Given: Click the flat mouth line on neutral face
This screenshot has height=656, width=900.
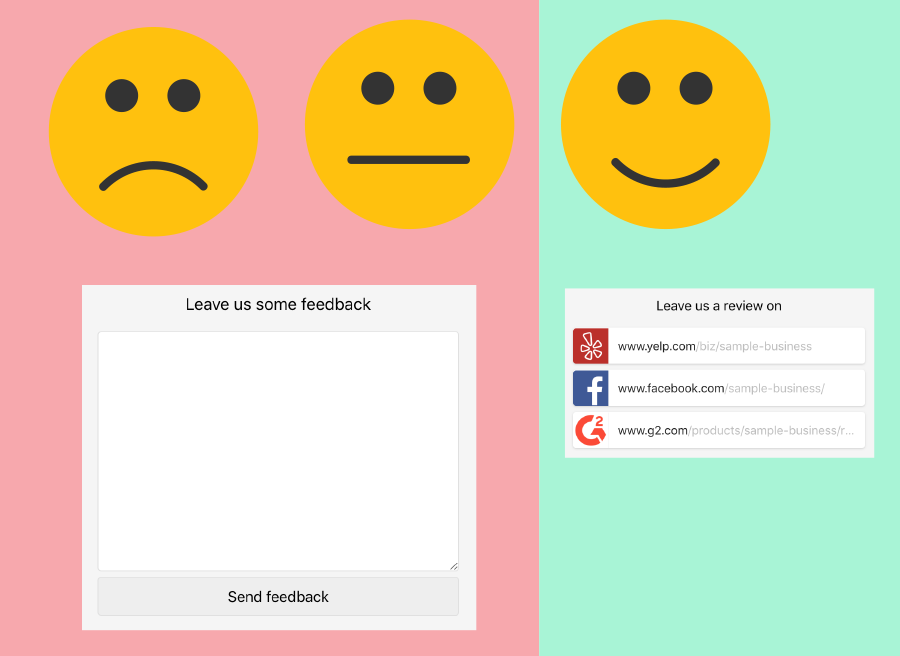Looking at the screenshot, I should [x=408, y=160].
